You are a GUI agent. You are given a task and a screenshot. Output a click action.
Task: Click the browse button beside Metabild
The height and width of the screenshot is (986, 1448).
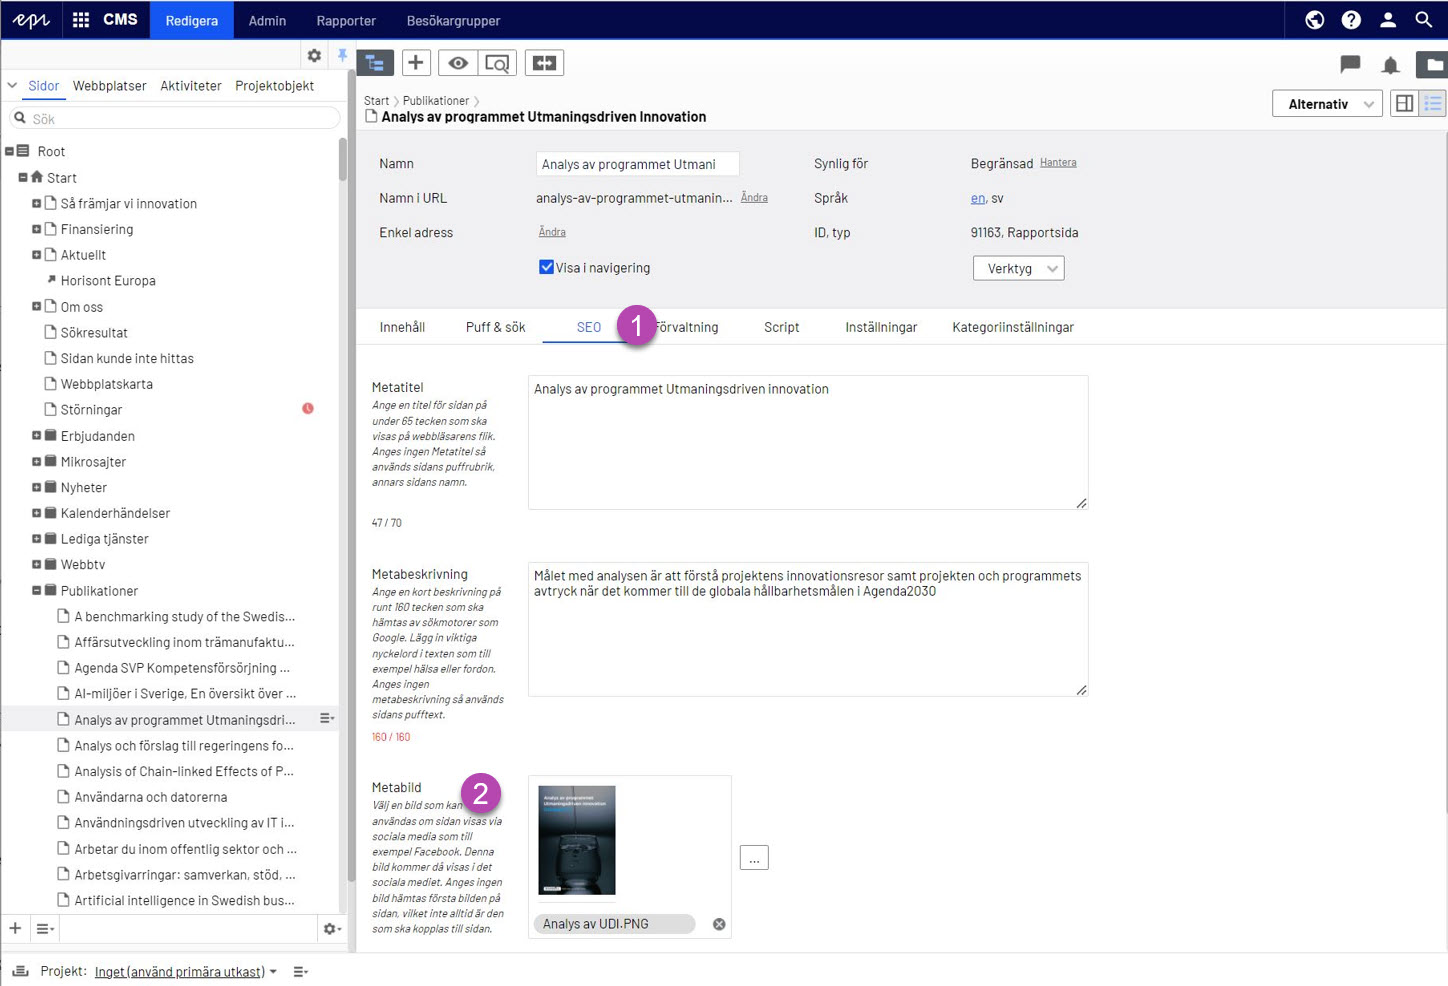point(754,858)
